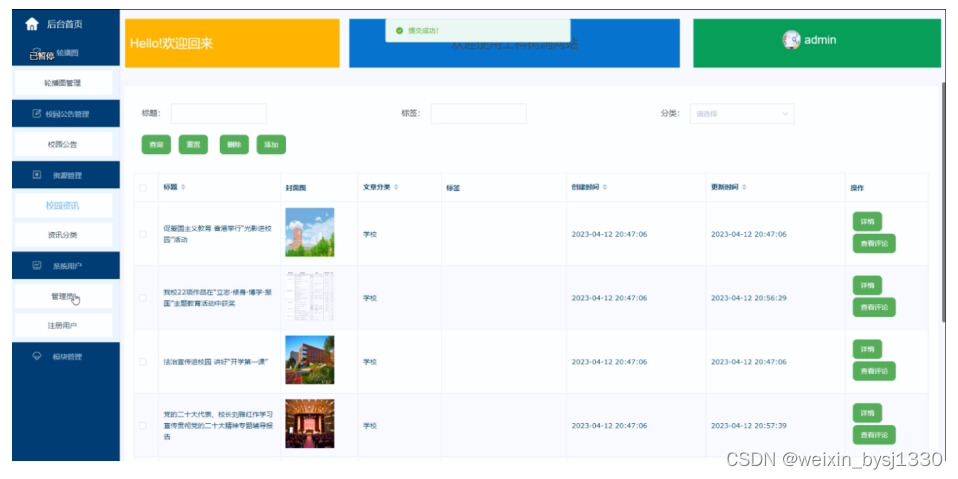Expand the 系统用户 sidebar section
This screenshot has height=479, width=958.
click(66, 266)
